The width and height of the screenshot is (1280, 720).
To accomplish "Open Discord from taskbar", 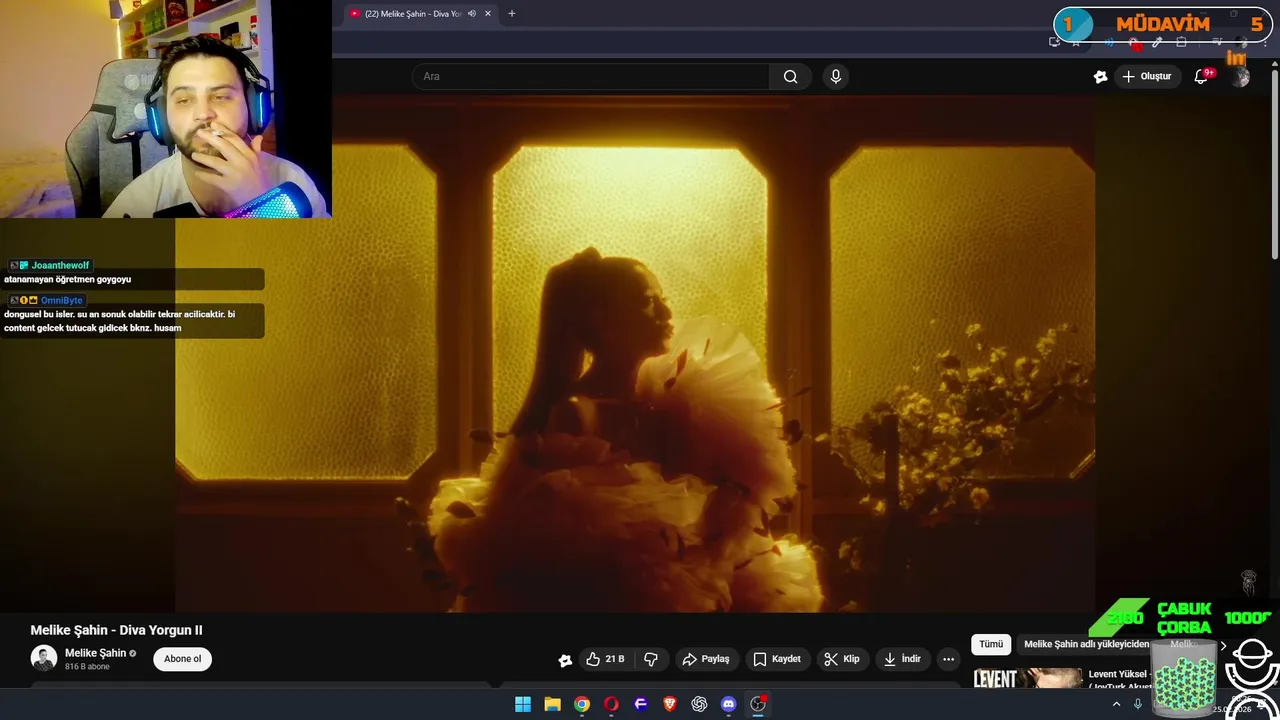I will 729,704.
